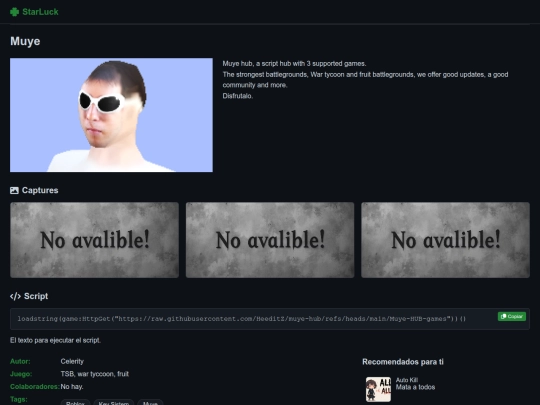Viewport: 540px width, 405px height.
Task: Open the StarLuck home link text
Action: pos(40,12)
